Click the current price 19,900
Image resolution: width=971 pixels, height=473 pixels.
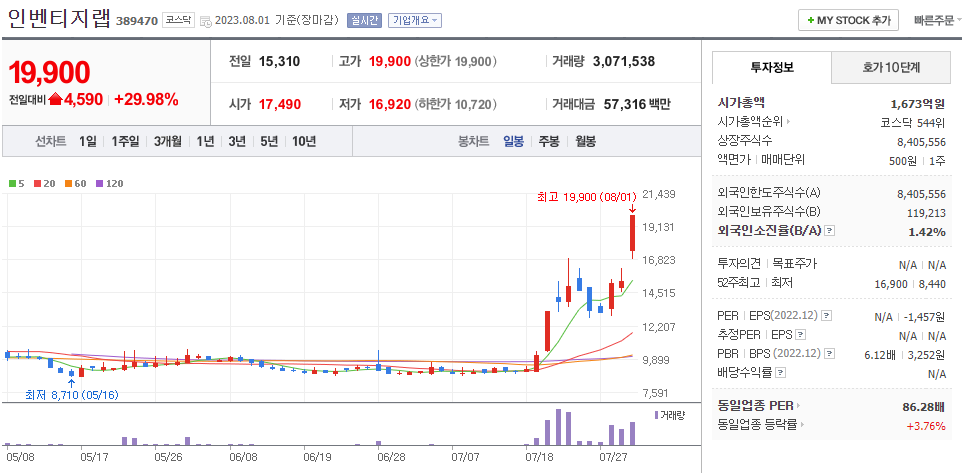tap(50, 72)
